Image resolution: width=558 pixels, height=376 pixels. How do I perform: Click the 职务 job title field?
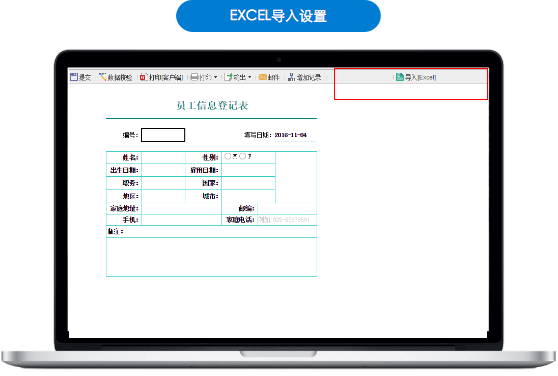point(163,183)
